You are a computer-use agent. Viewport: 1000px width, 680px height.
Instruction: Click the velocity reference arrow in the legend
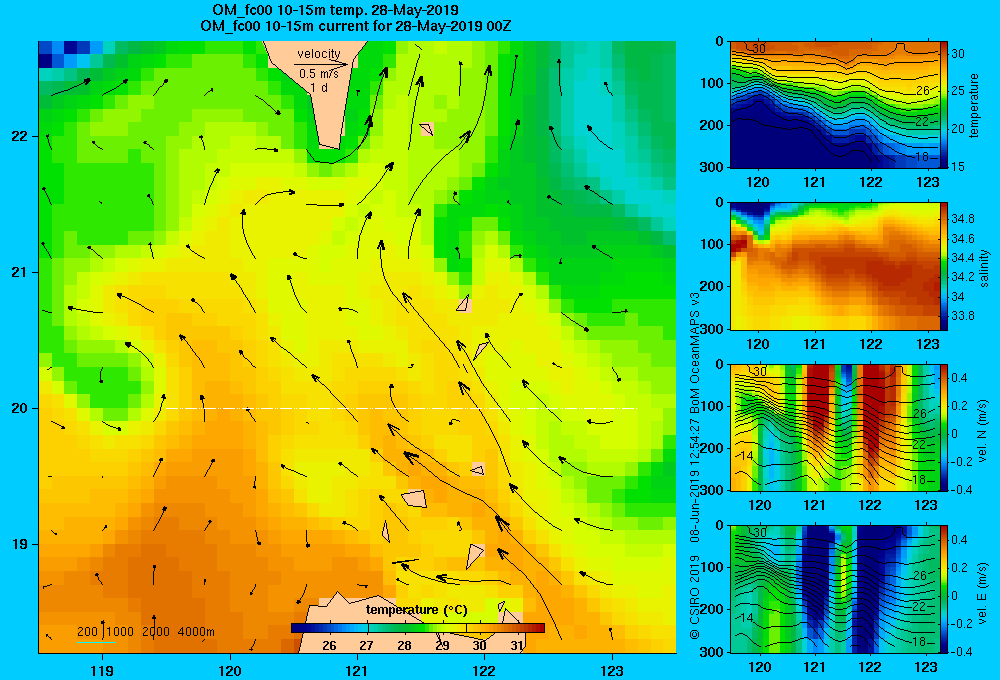321,64
